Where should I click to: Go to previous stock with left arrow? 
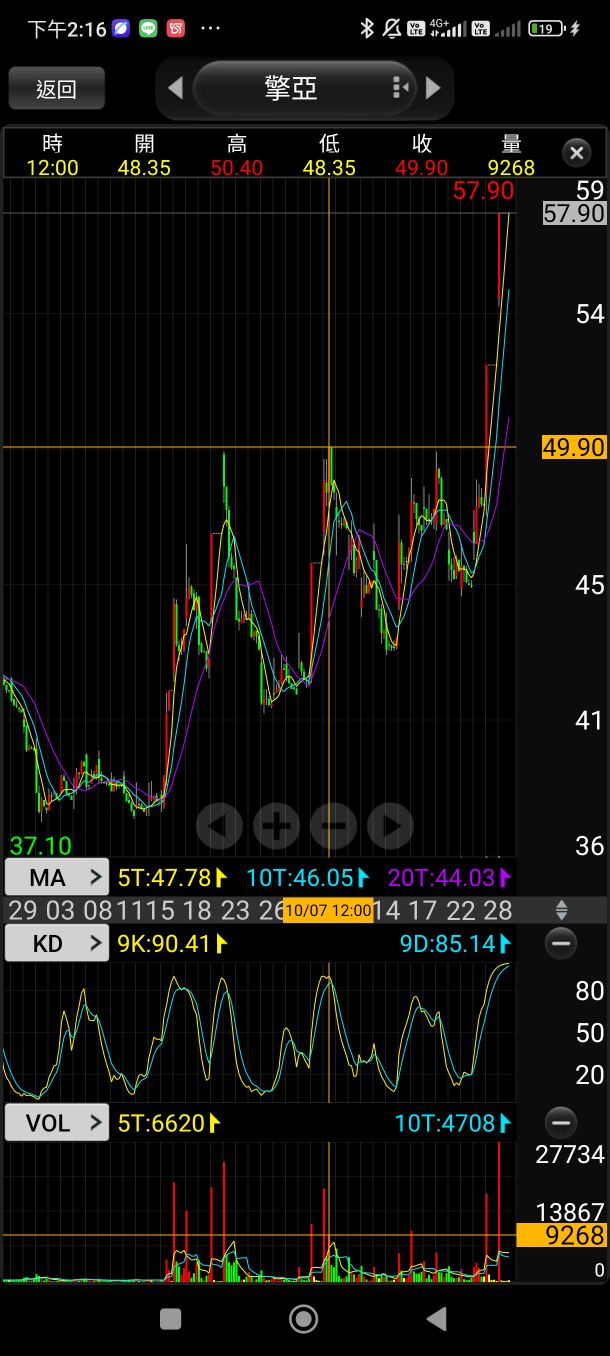coord(175,88)
